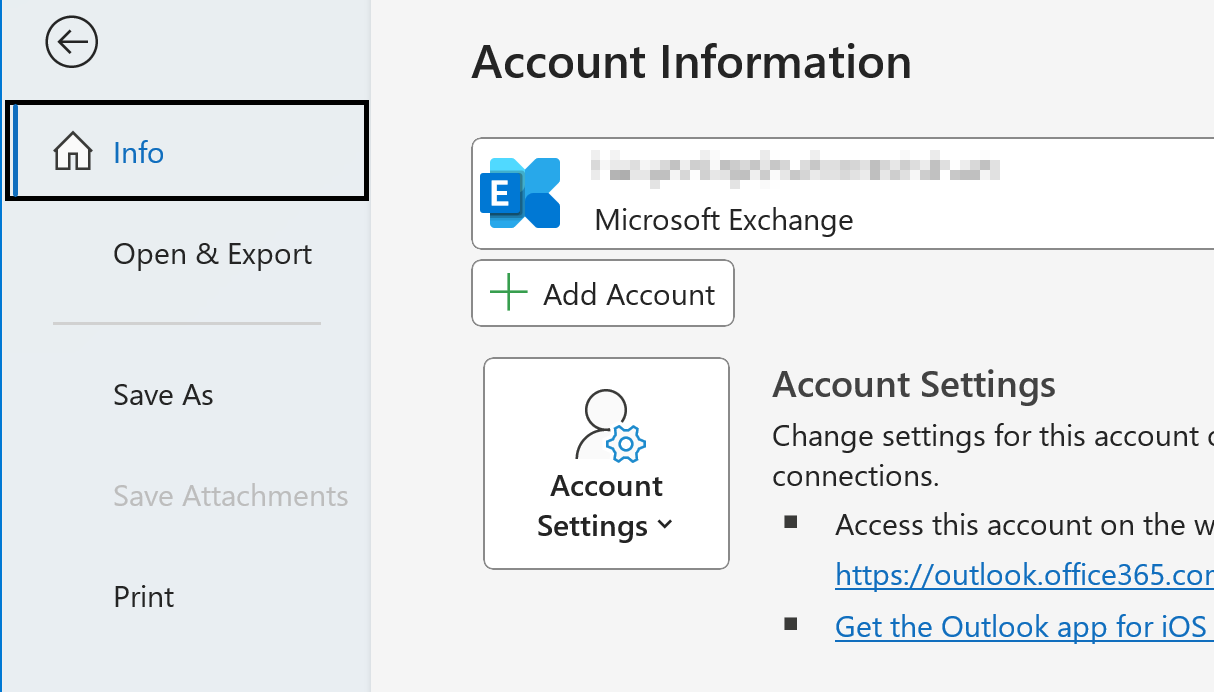Click the person-with-gear Account Settings icon
1214x692 pixels.
(x=611, y=427)
